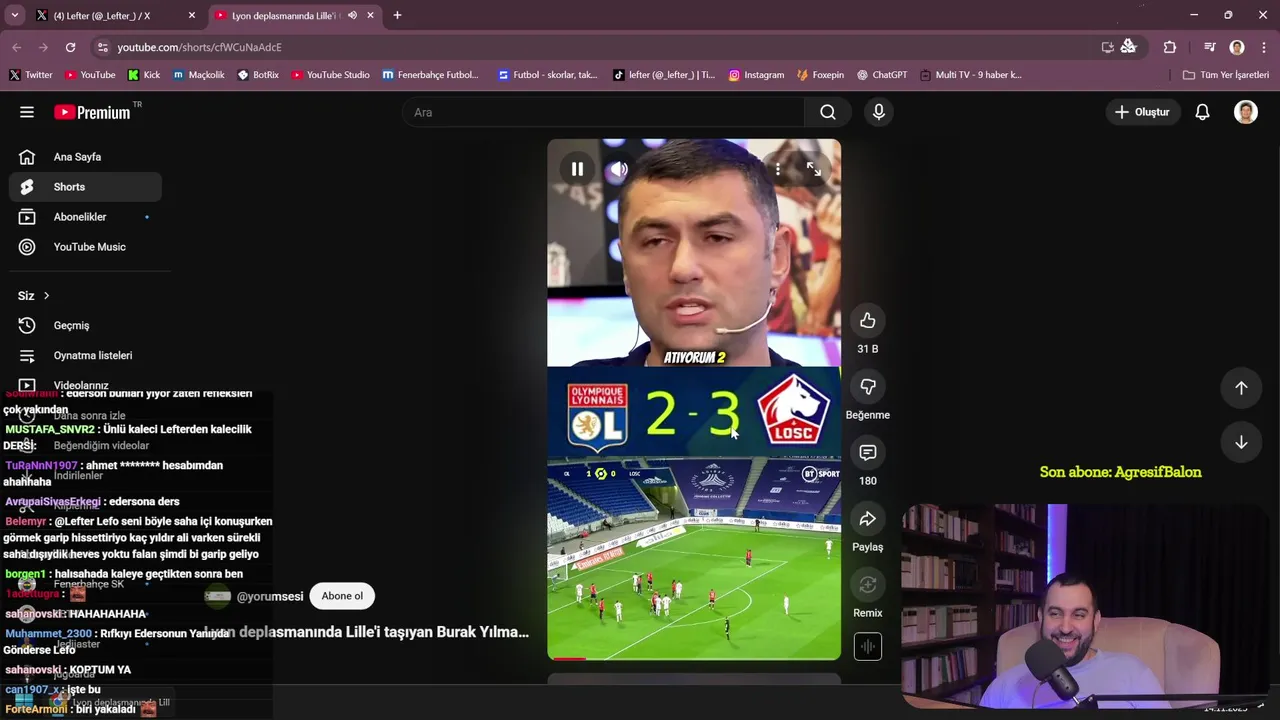Image resolution: width=1280 pixels, height=720 pixels.
Task: Open YouTube Music in sidebar
Action: pyautogui.click(x=85, y=247)
